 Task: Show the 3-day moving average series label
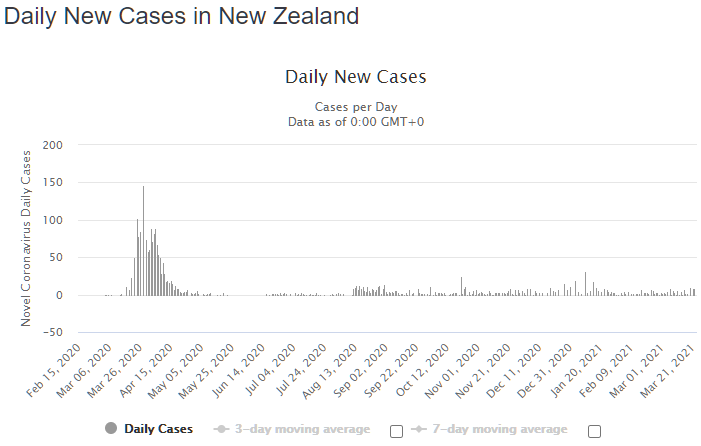click(x=304, y=429)
